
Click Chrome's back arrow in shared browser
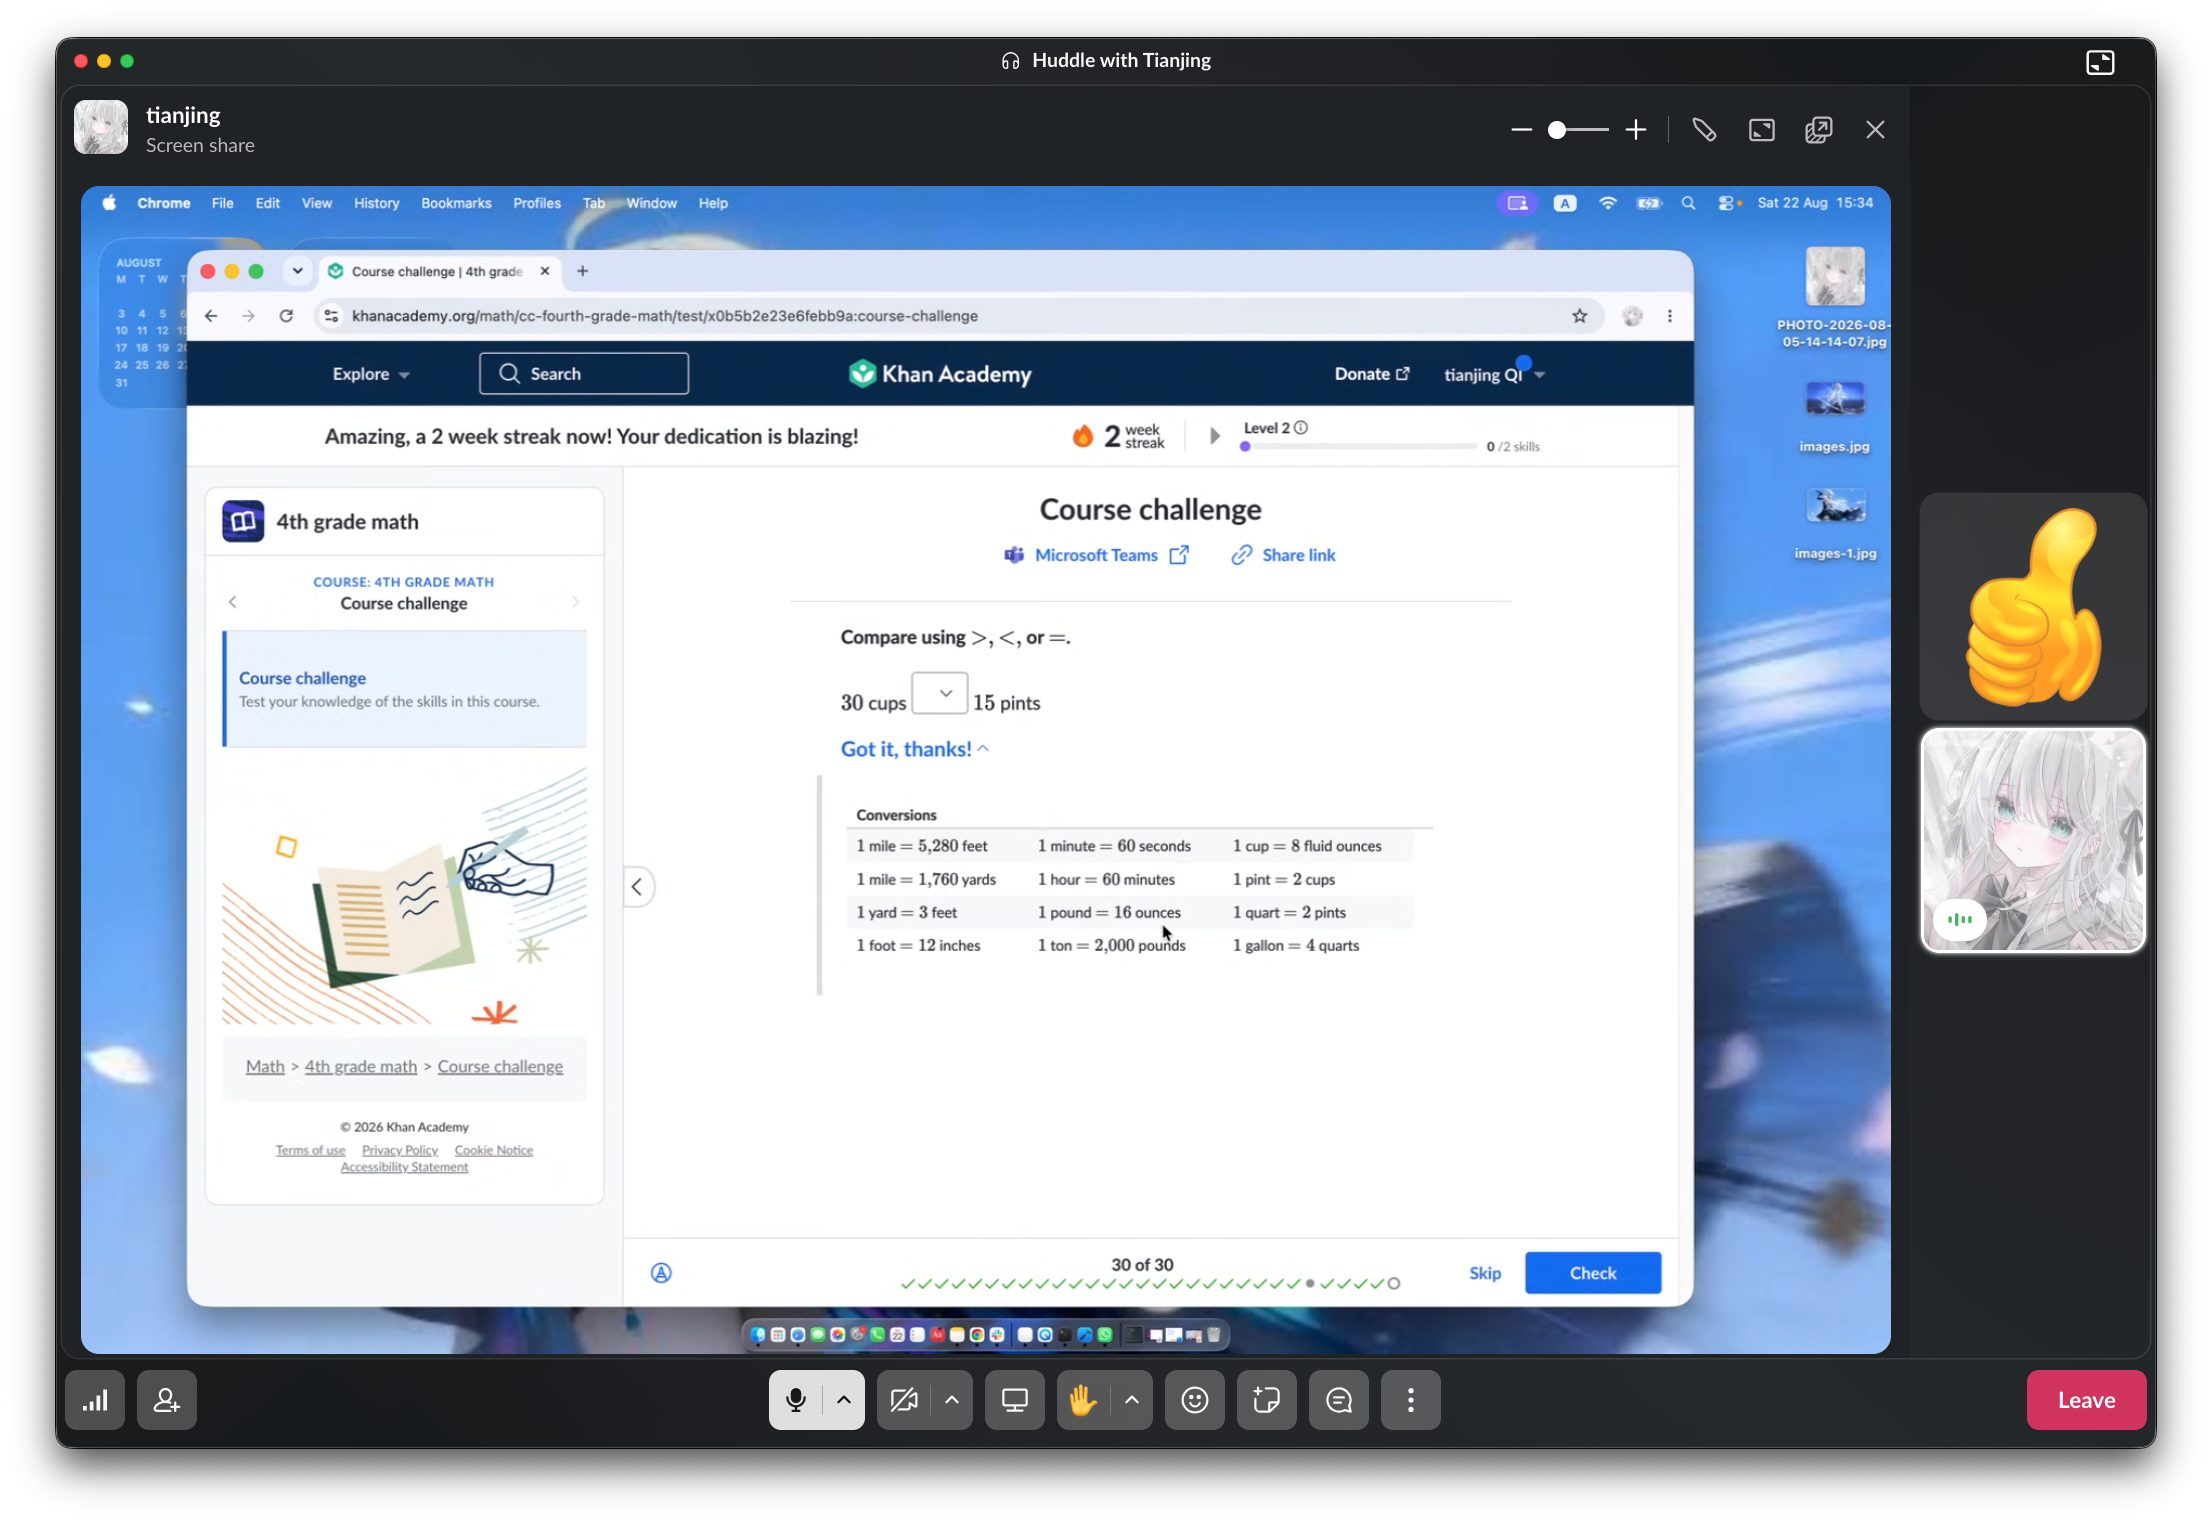(x=211, y=316)
